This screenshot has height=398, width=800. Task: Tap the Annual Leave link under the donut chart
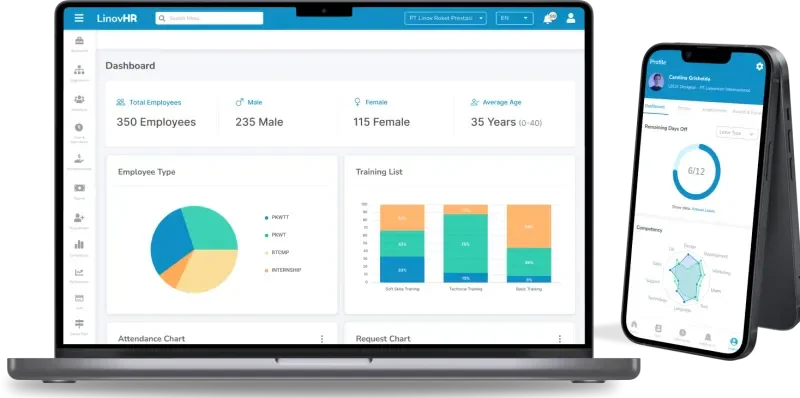tap(703, 210)
